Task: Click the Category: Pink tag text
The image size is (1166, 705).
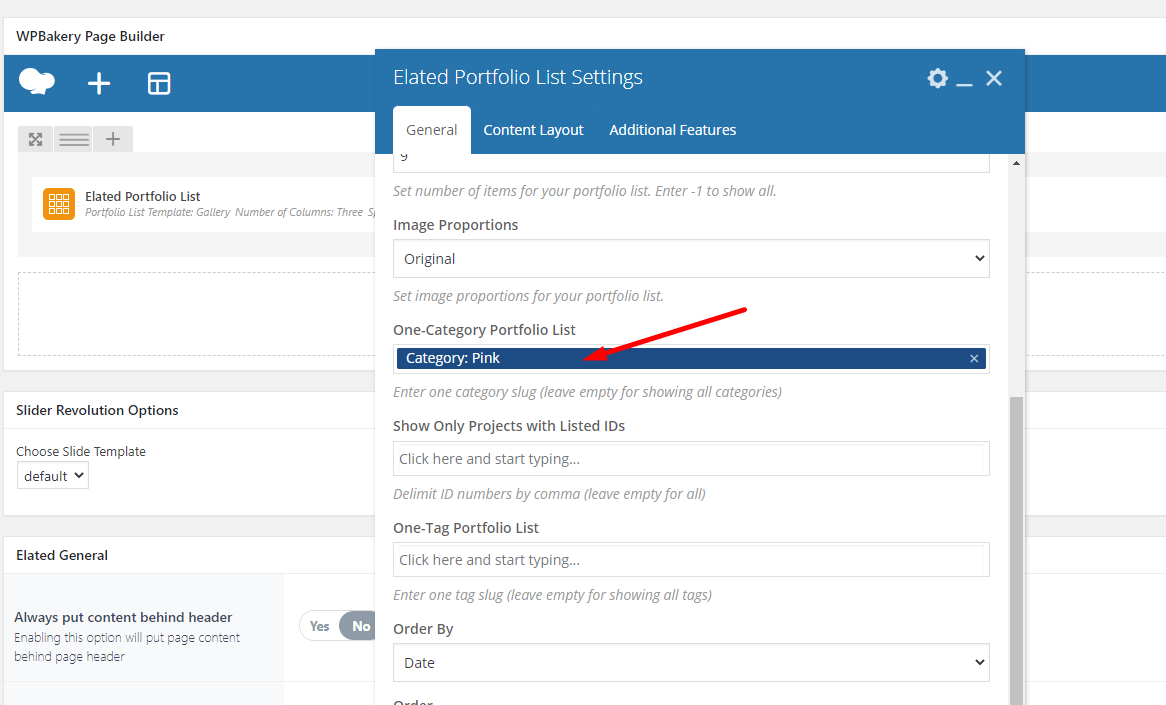Action: (452, 358)
